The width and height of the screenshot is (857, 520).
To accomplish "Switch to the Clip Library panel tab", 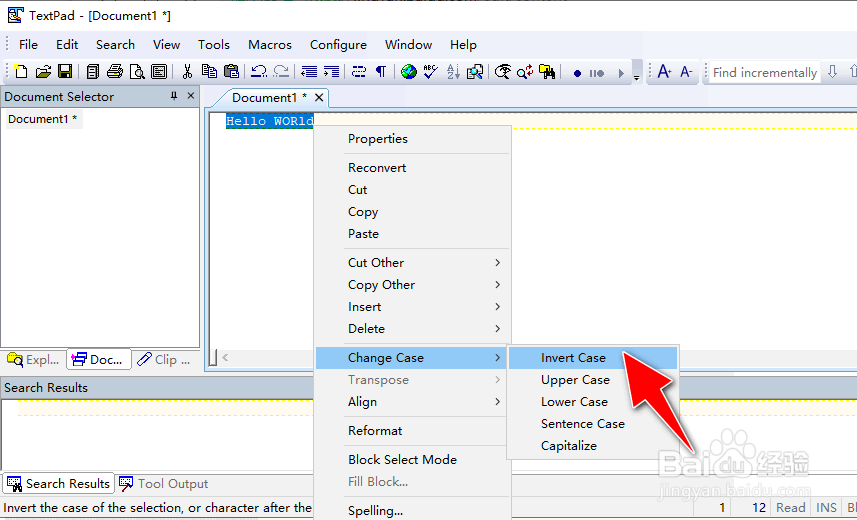I will [x=164, y=359].
